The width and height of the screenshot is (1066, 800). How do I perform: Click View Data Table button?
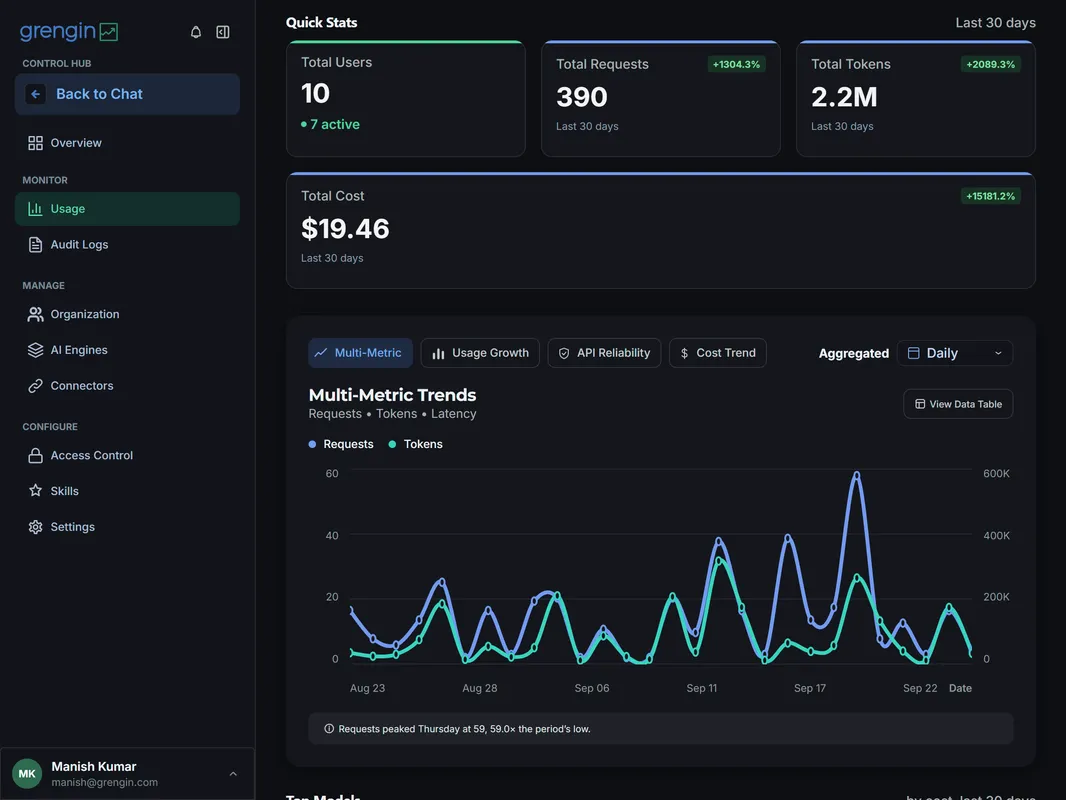(x=958, y=404)
